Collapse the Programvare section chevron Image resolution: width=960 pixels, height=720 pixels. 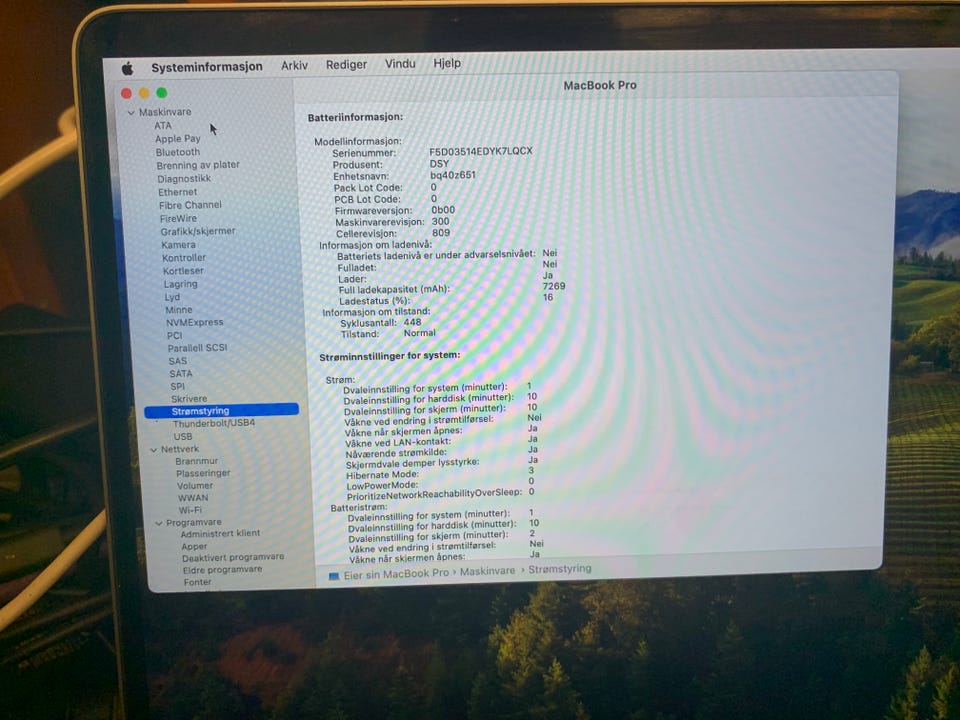click(159, 523)
